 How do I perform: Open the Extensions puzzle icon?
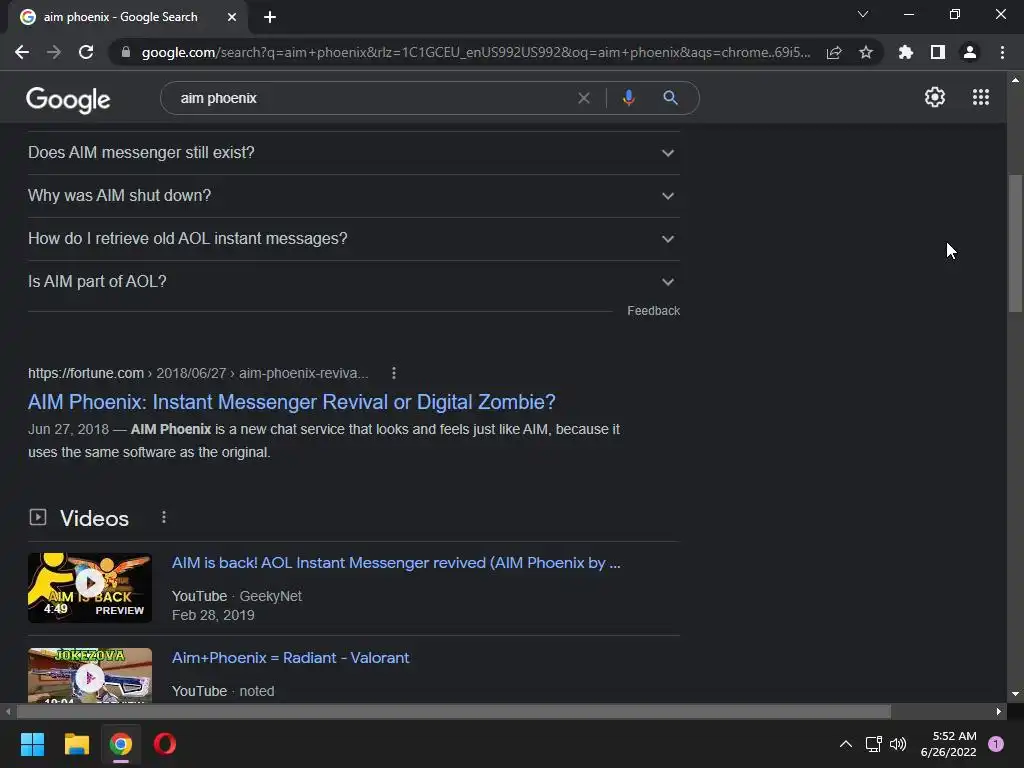click(x=906, y=52)
